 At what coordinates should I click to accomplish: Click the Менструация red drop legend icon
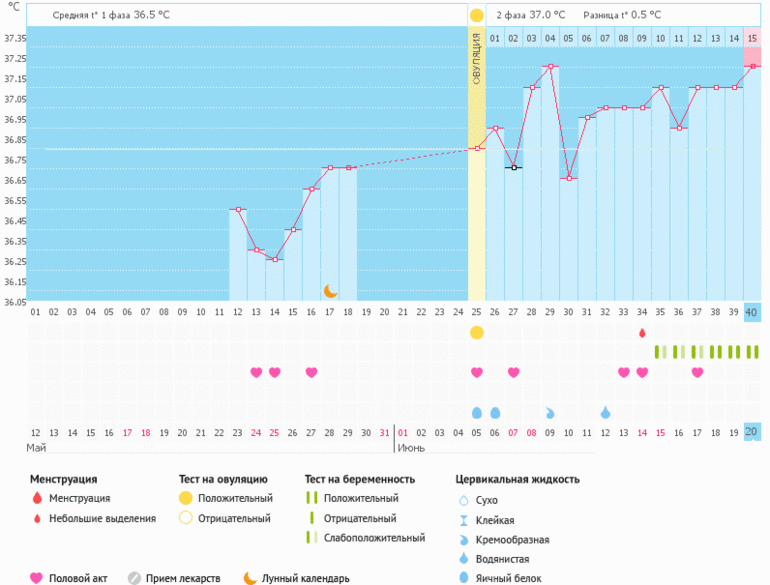pyautogui.click(x=37, y=498)
